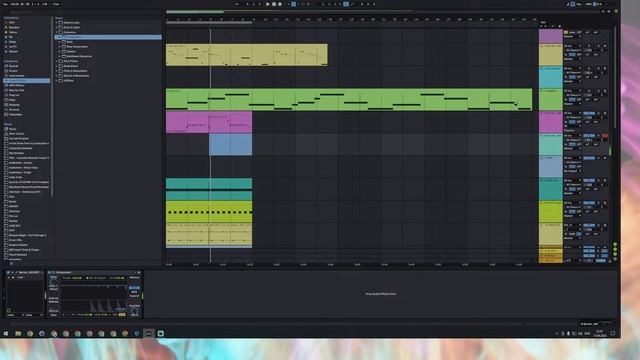Open Packs under Places

[x=13, y=129]
